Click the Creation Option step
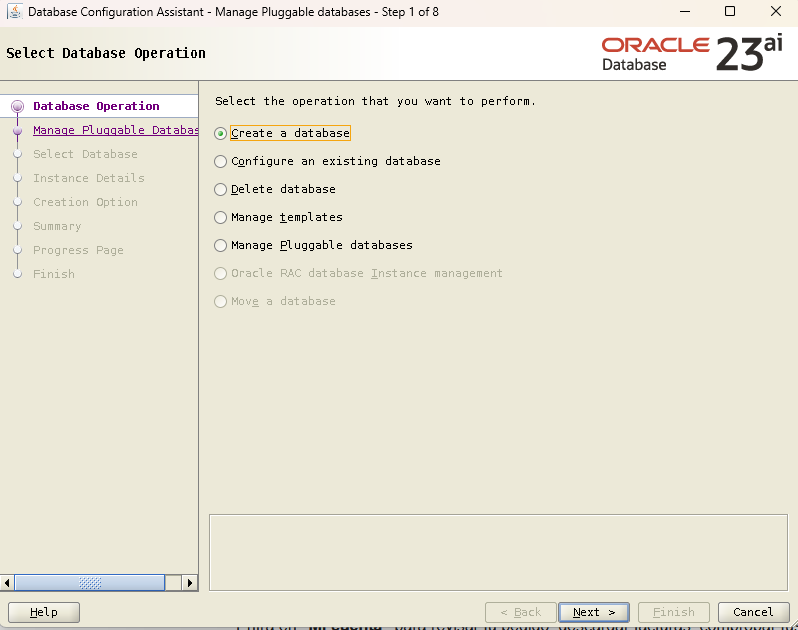The height and width of the screenshot is (630, 798). point(85,202)
